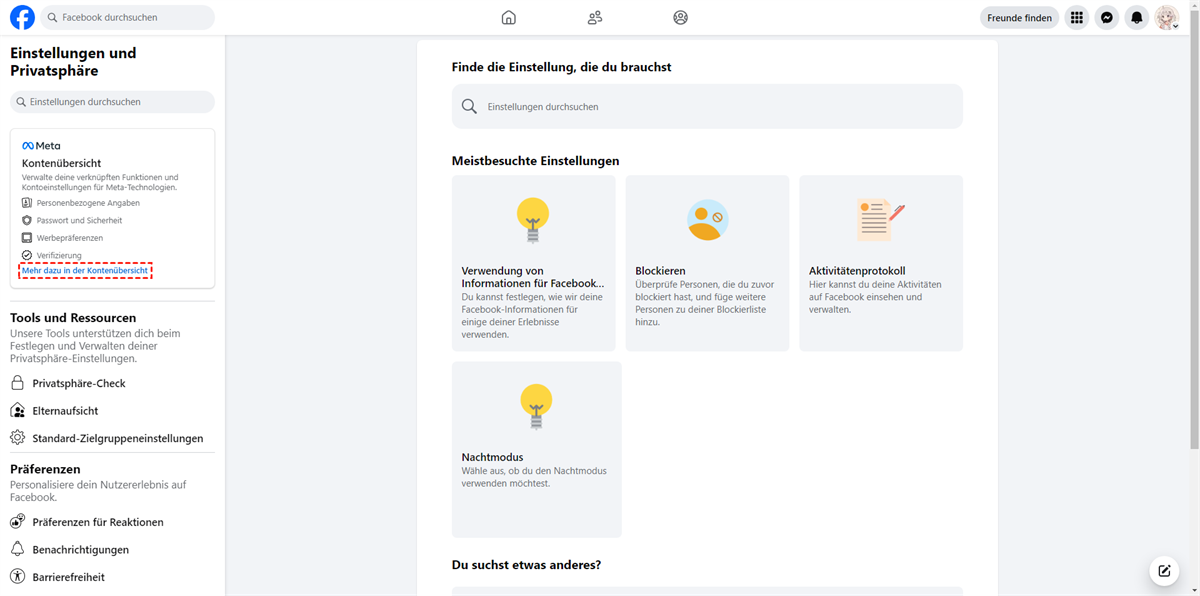This screenshot has width=1200, height=596.
Task: Open Passwort und Sicherheit
Action: (79, 220)
